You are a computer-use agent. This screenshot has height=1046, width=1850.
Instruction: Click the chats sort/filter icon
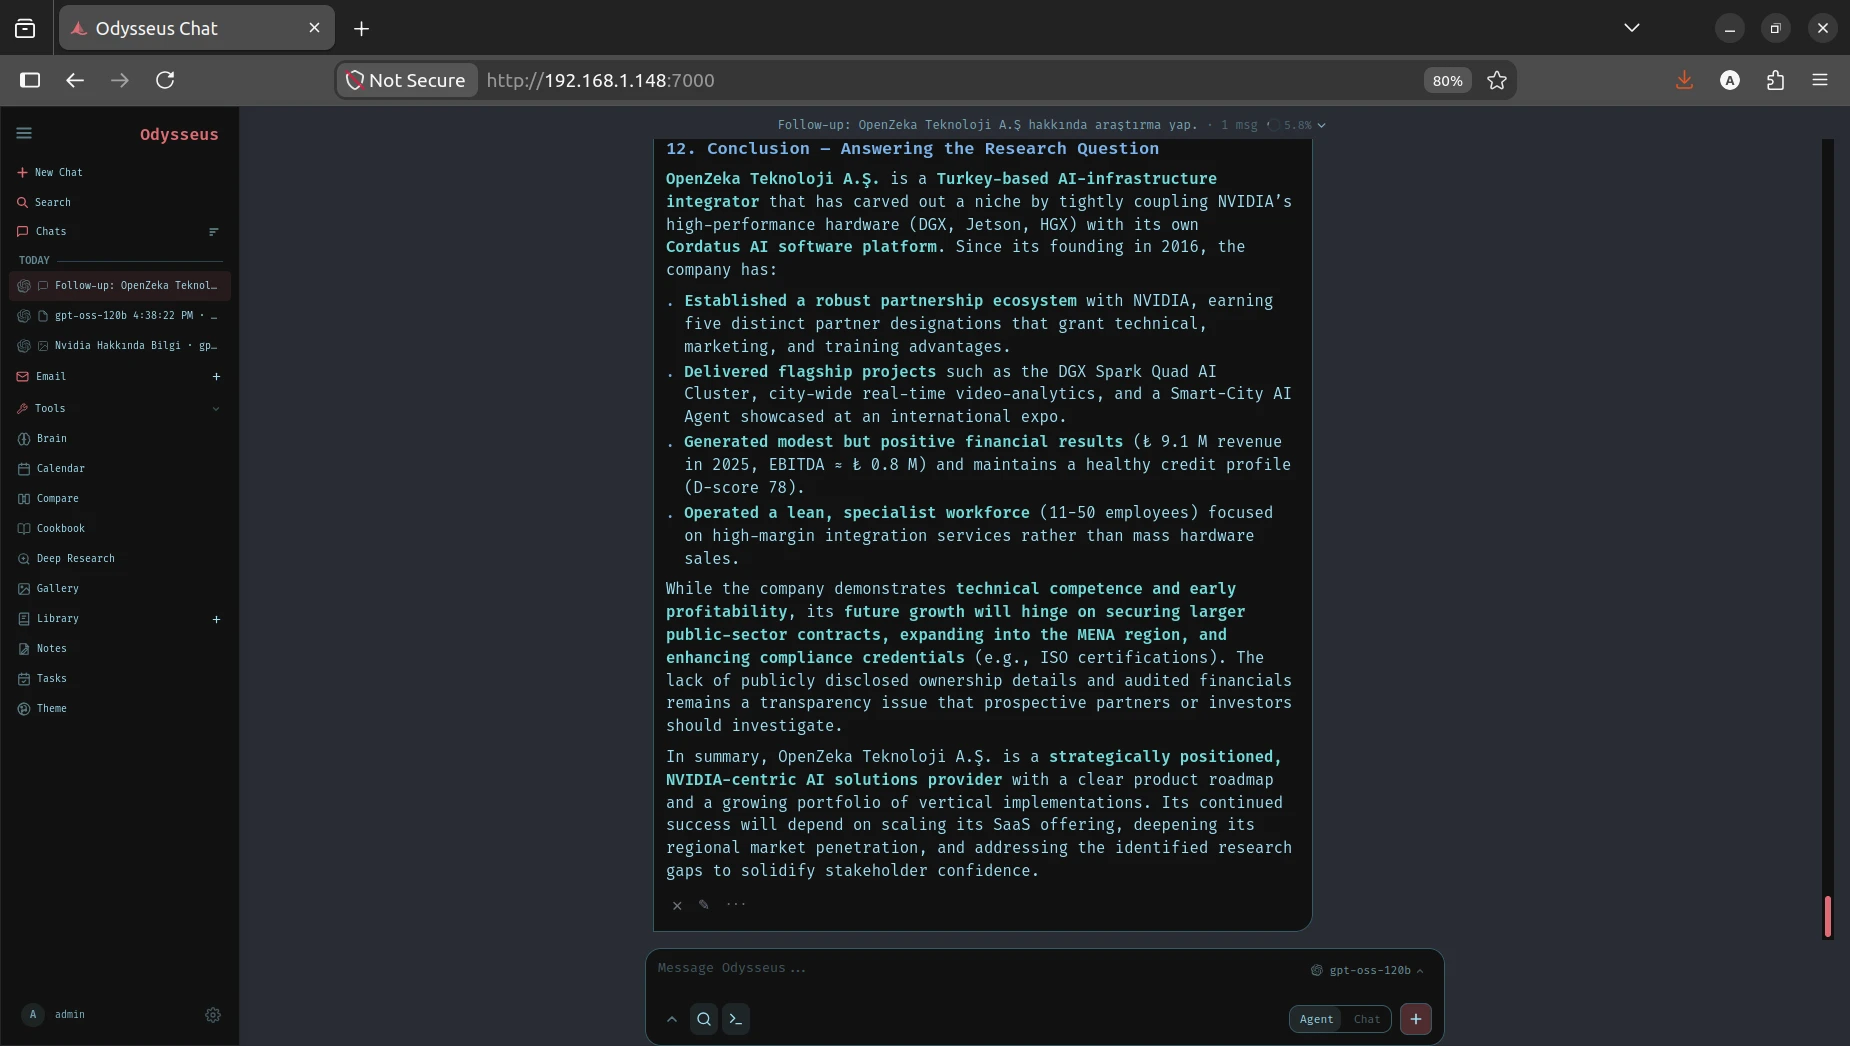(x=213, y=232)
